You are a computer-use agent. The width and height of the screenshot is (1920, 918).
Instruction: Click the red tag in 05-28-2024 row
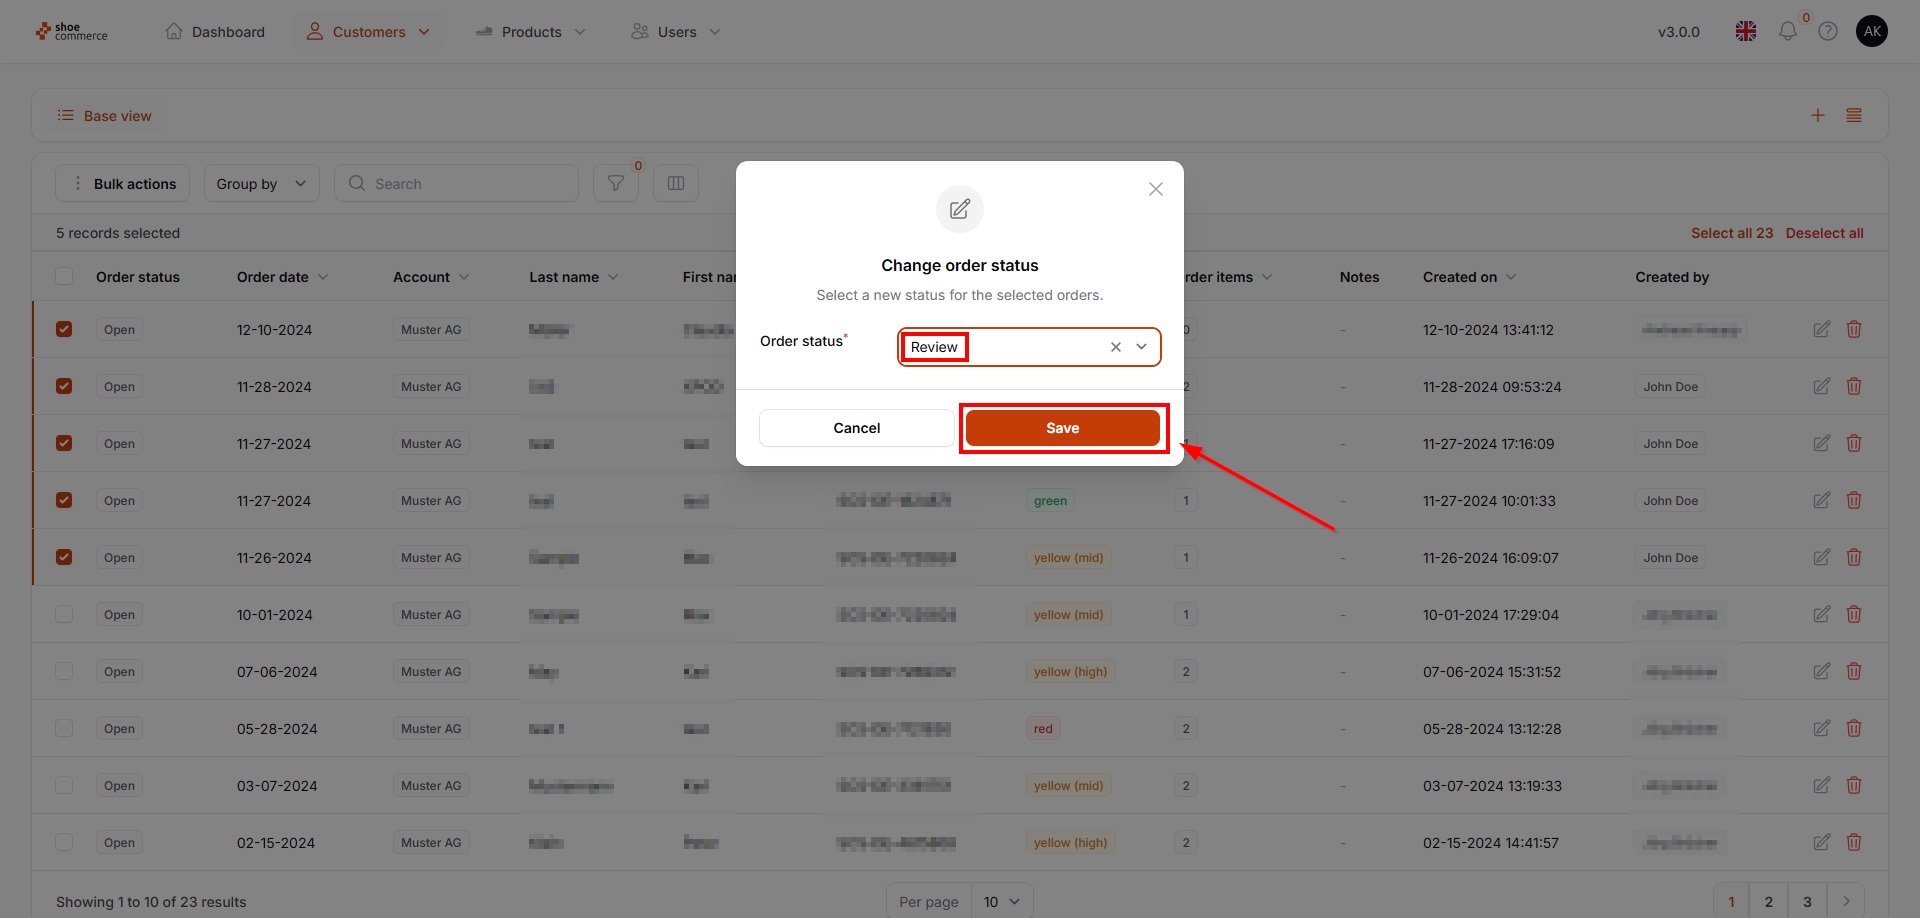[1043, 728]
